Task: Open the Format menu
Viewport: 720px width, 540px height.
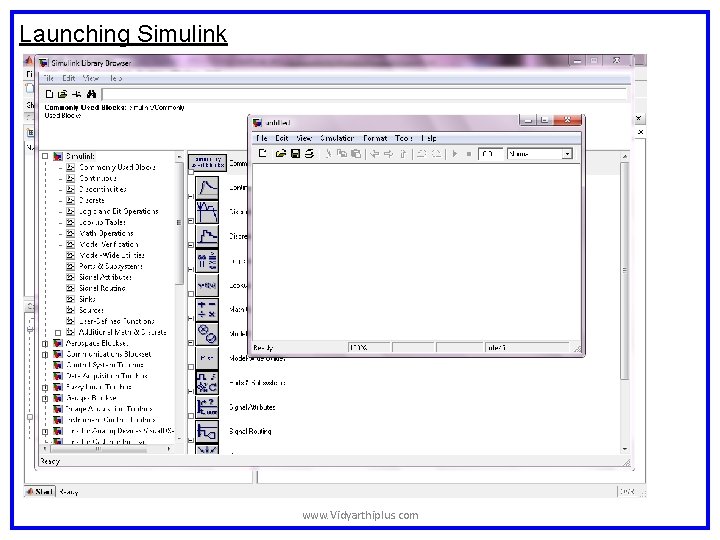Action: tap(375, 138)
